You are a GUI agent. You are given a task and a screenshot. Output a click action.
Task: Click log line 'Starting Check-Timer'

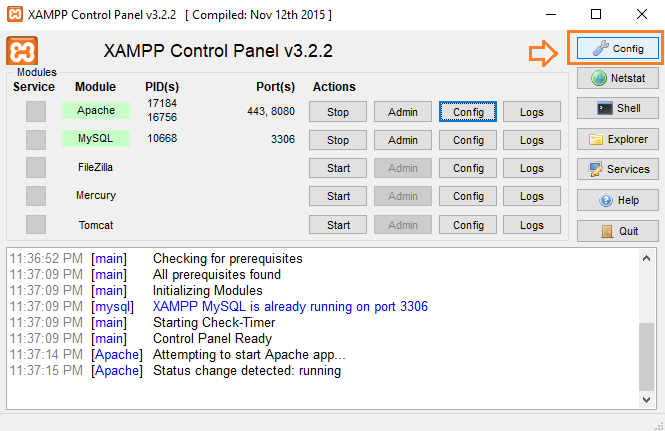(x=214, y=322)
